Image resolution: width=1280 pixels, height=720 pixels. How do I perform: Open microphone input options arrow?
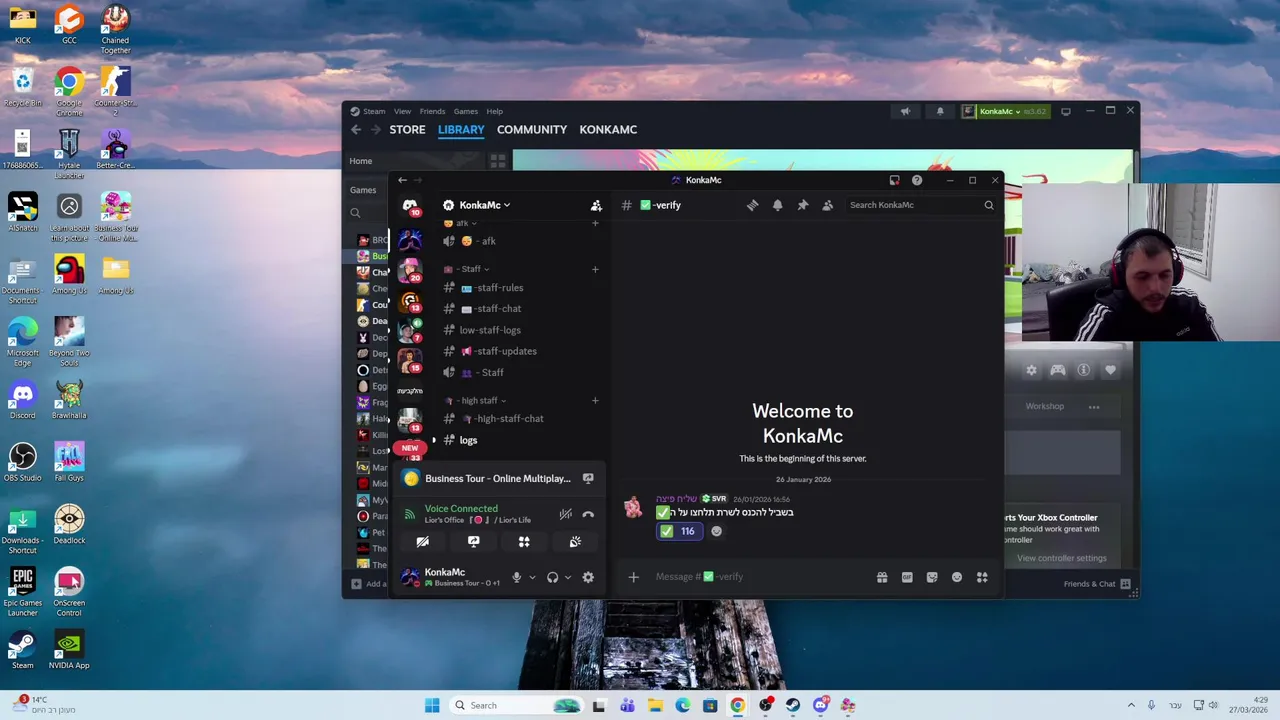click(532, 577)
